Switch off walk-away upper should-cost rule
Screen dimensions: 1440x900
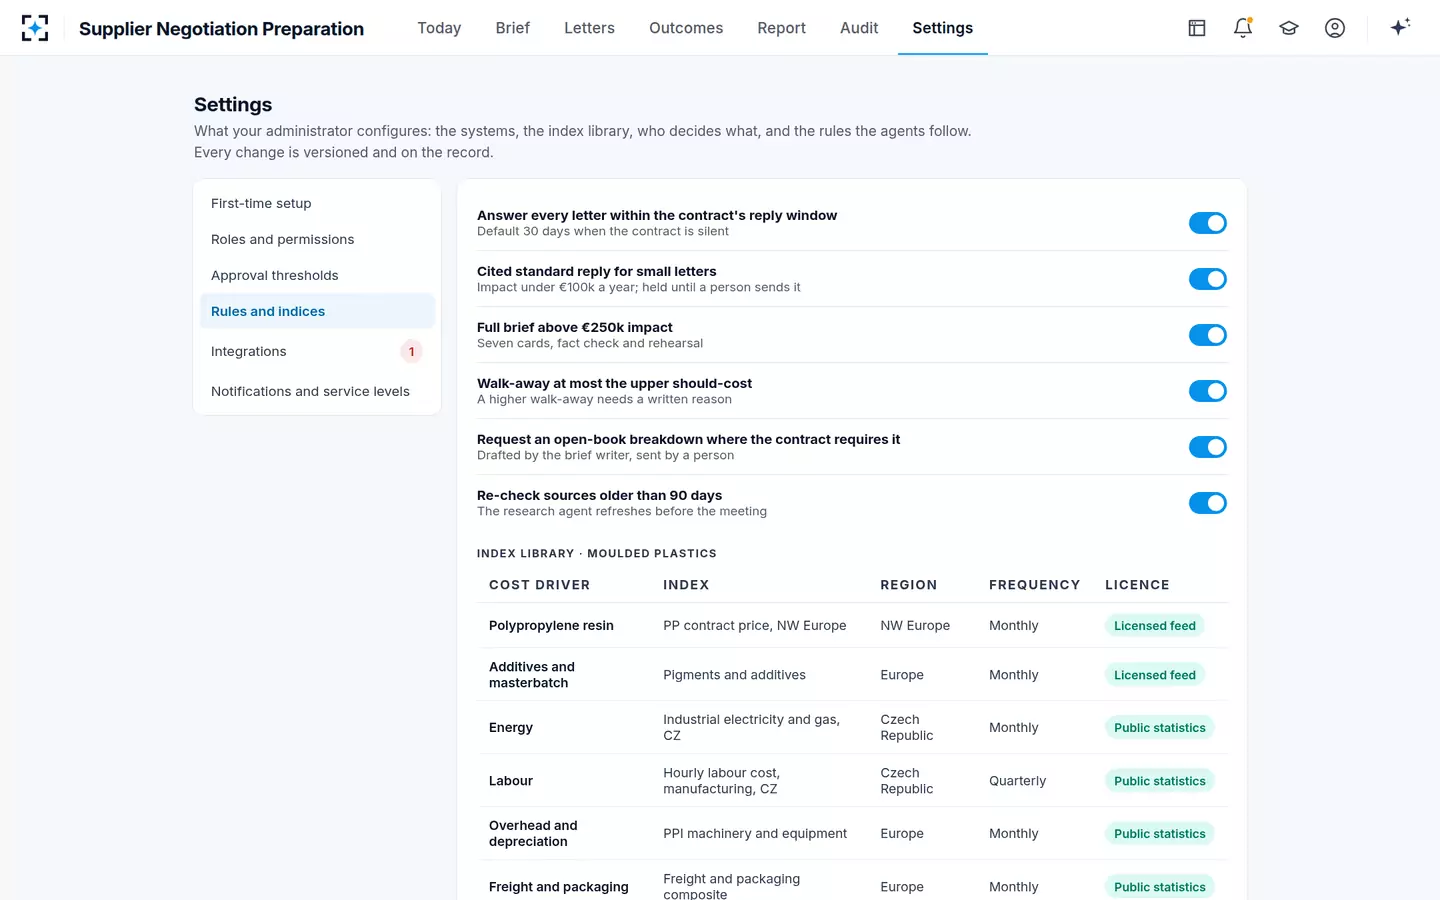(x=1208, y=391)
